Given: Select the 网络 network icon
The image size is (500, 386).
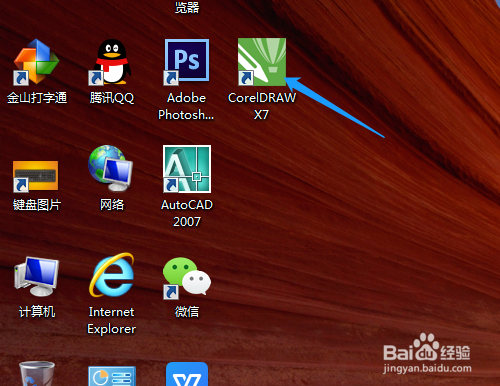Looking at the screenshot, I should 111,168.
